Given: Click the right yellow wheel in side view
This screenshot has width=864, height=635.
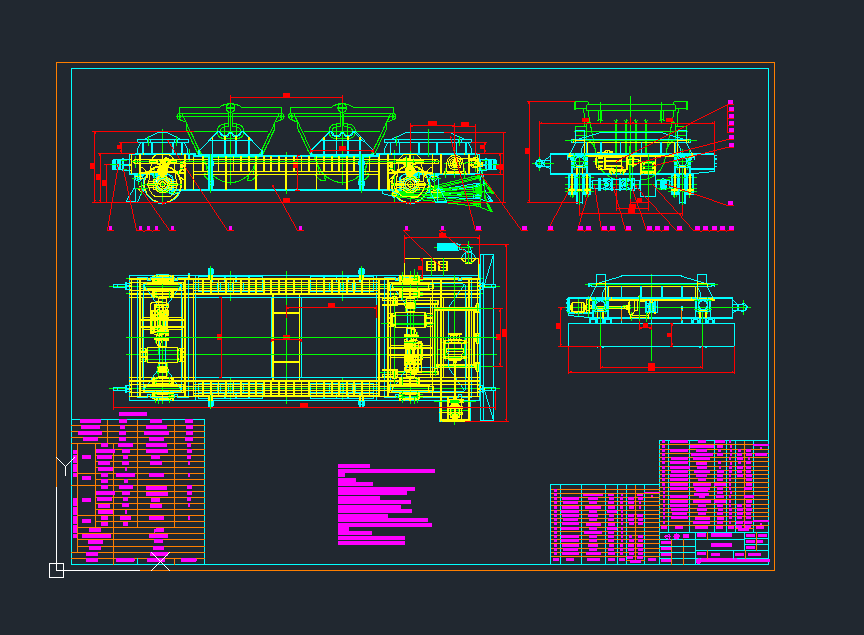Looking at the screenshot, I should [x=409, y=184].
